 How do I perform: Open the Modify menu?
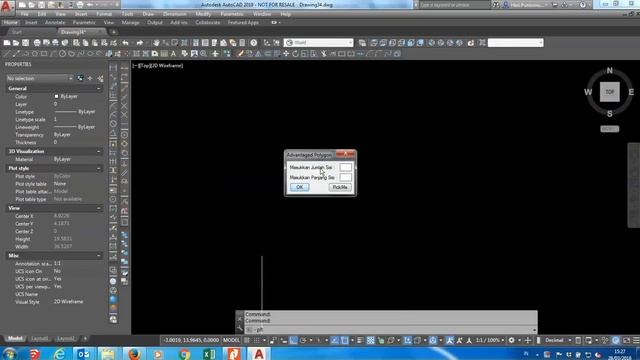(x=203, y=14)
